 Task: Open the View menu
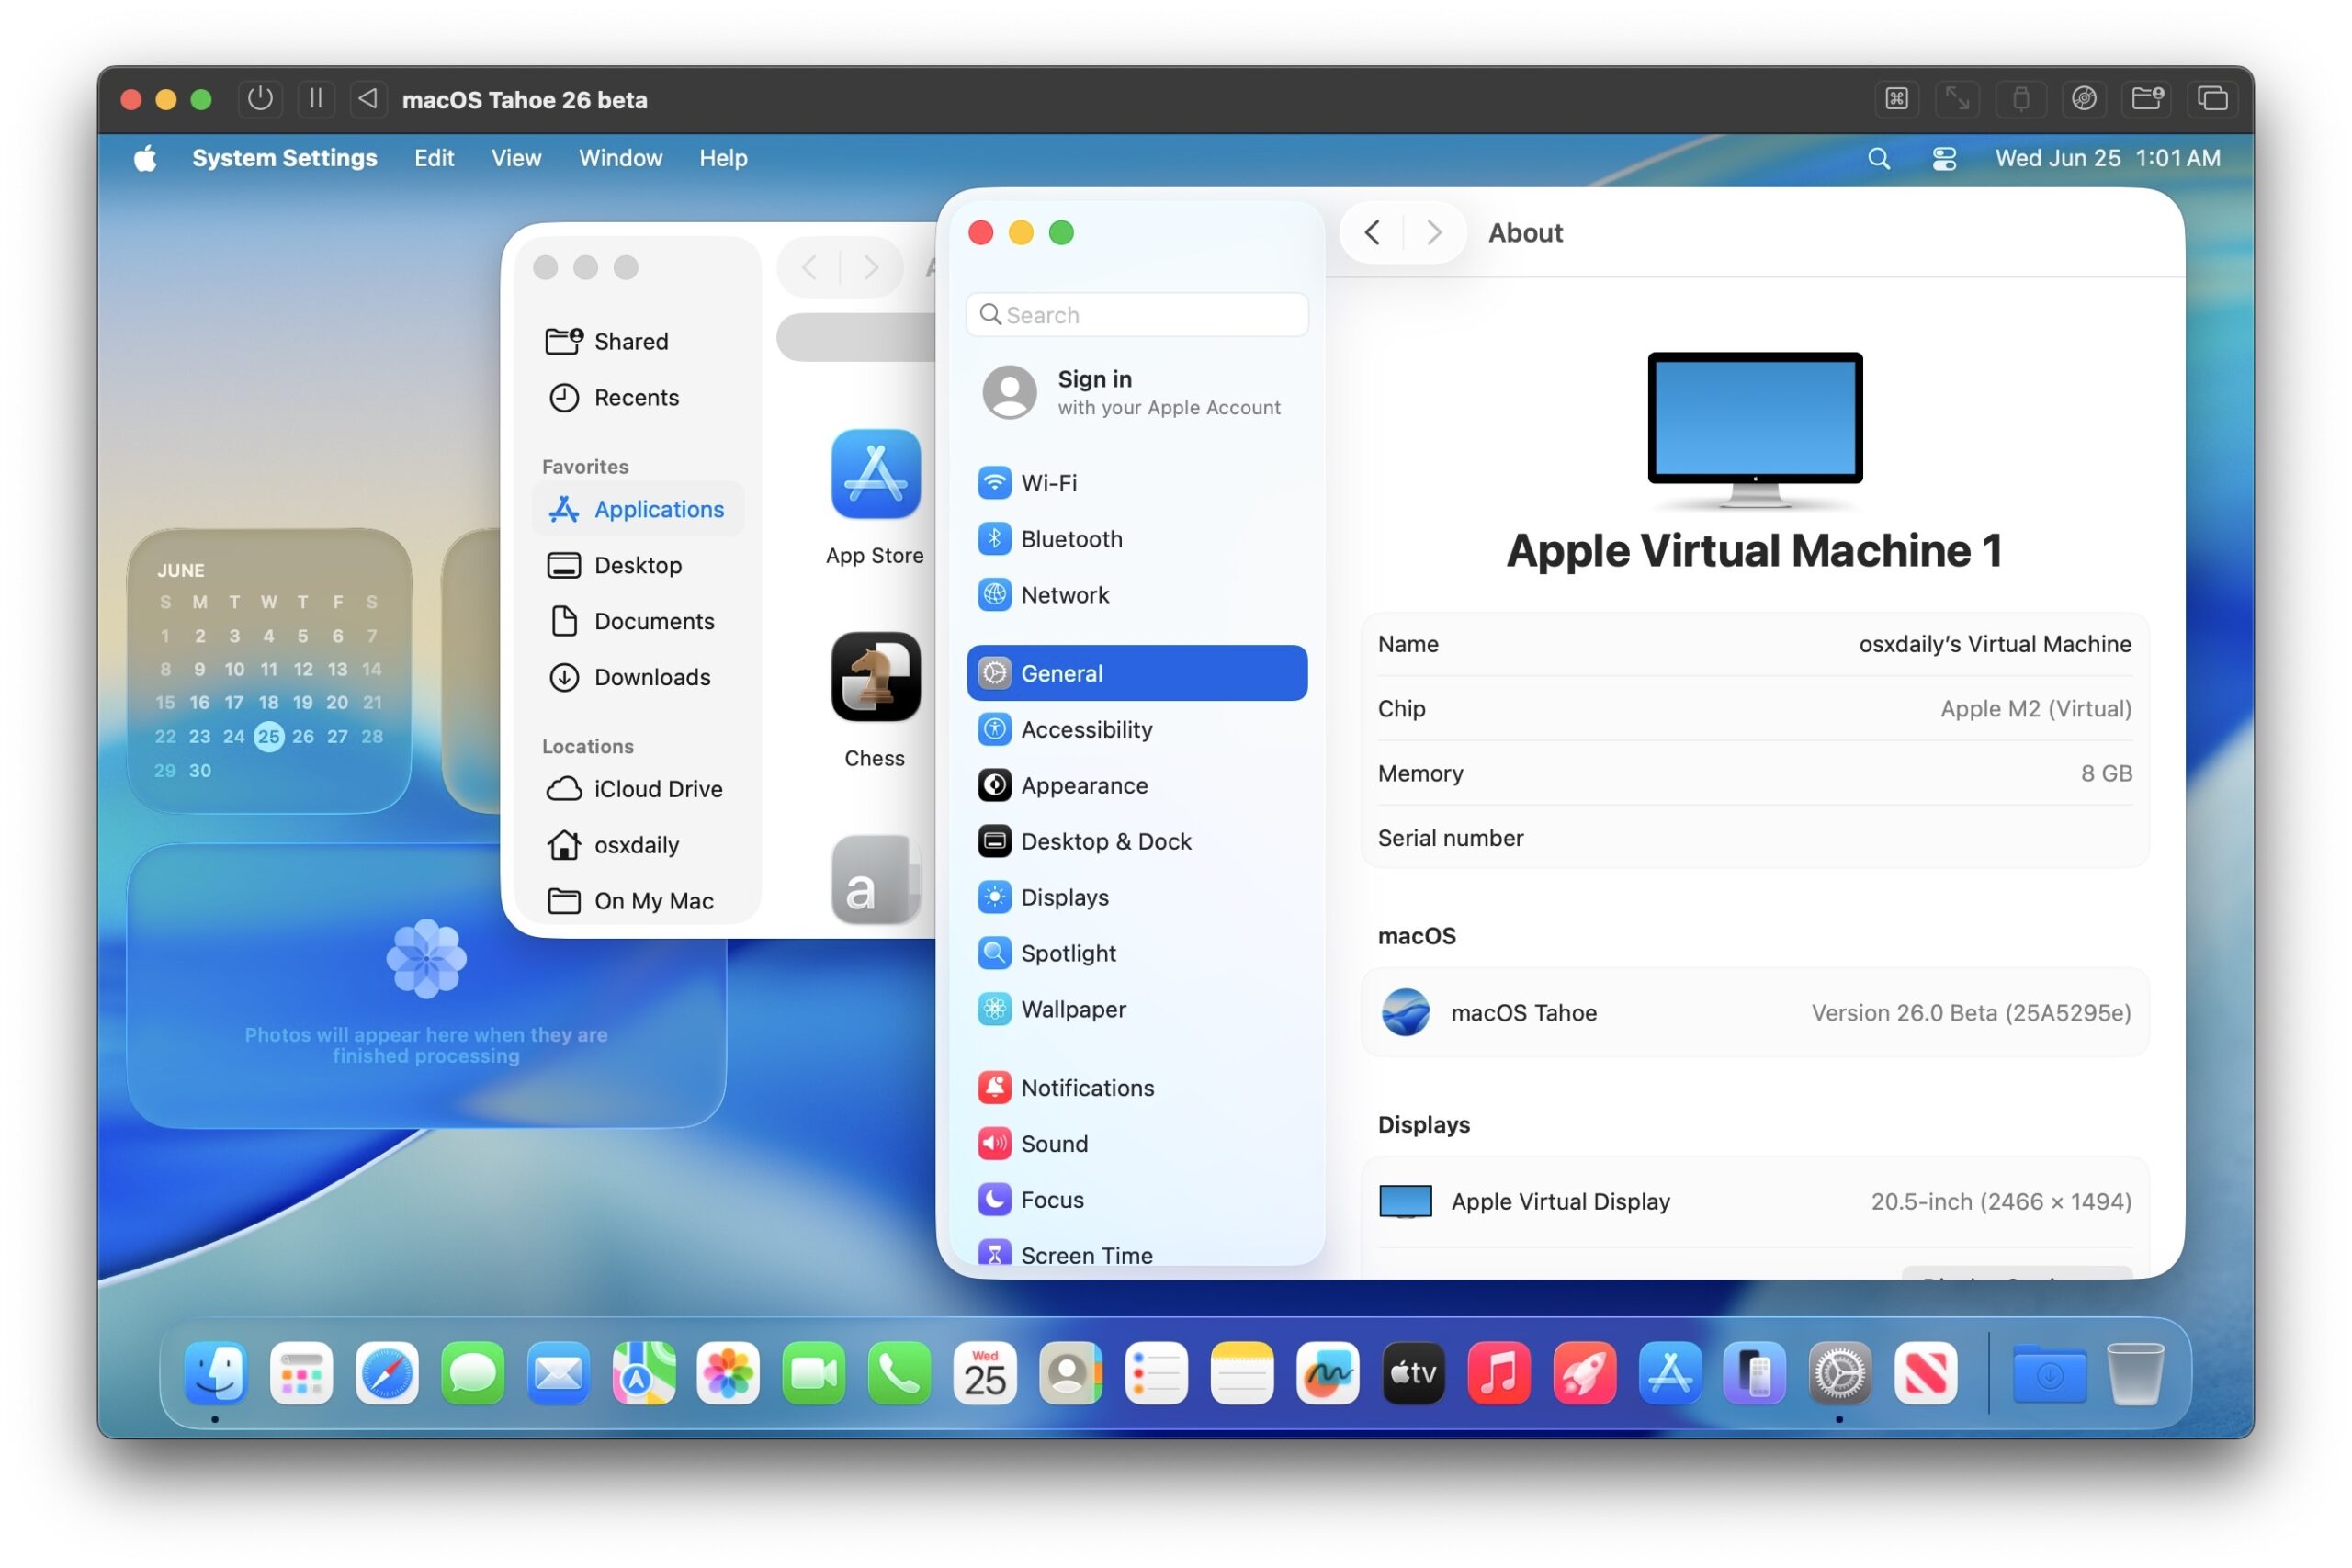(x=515, y=158)
